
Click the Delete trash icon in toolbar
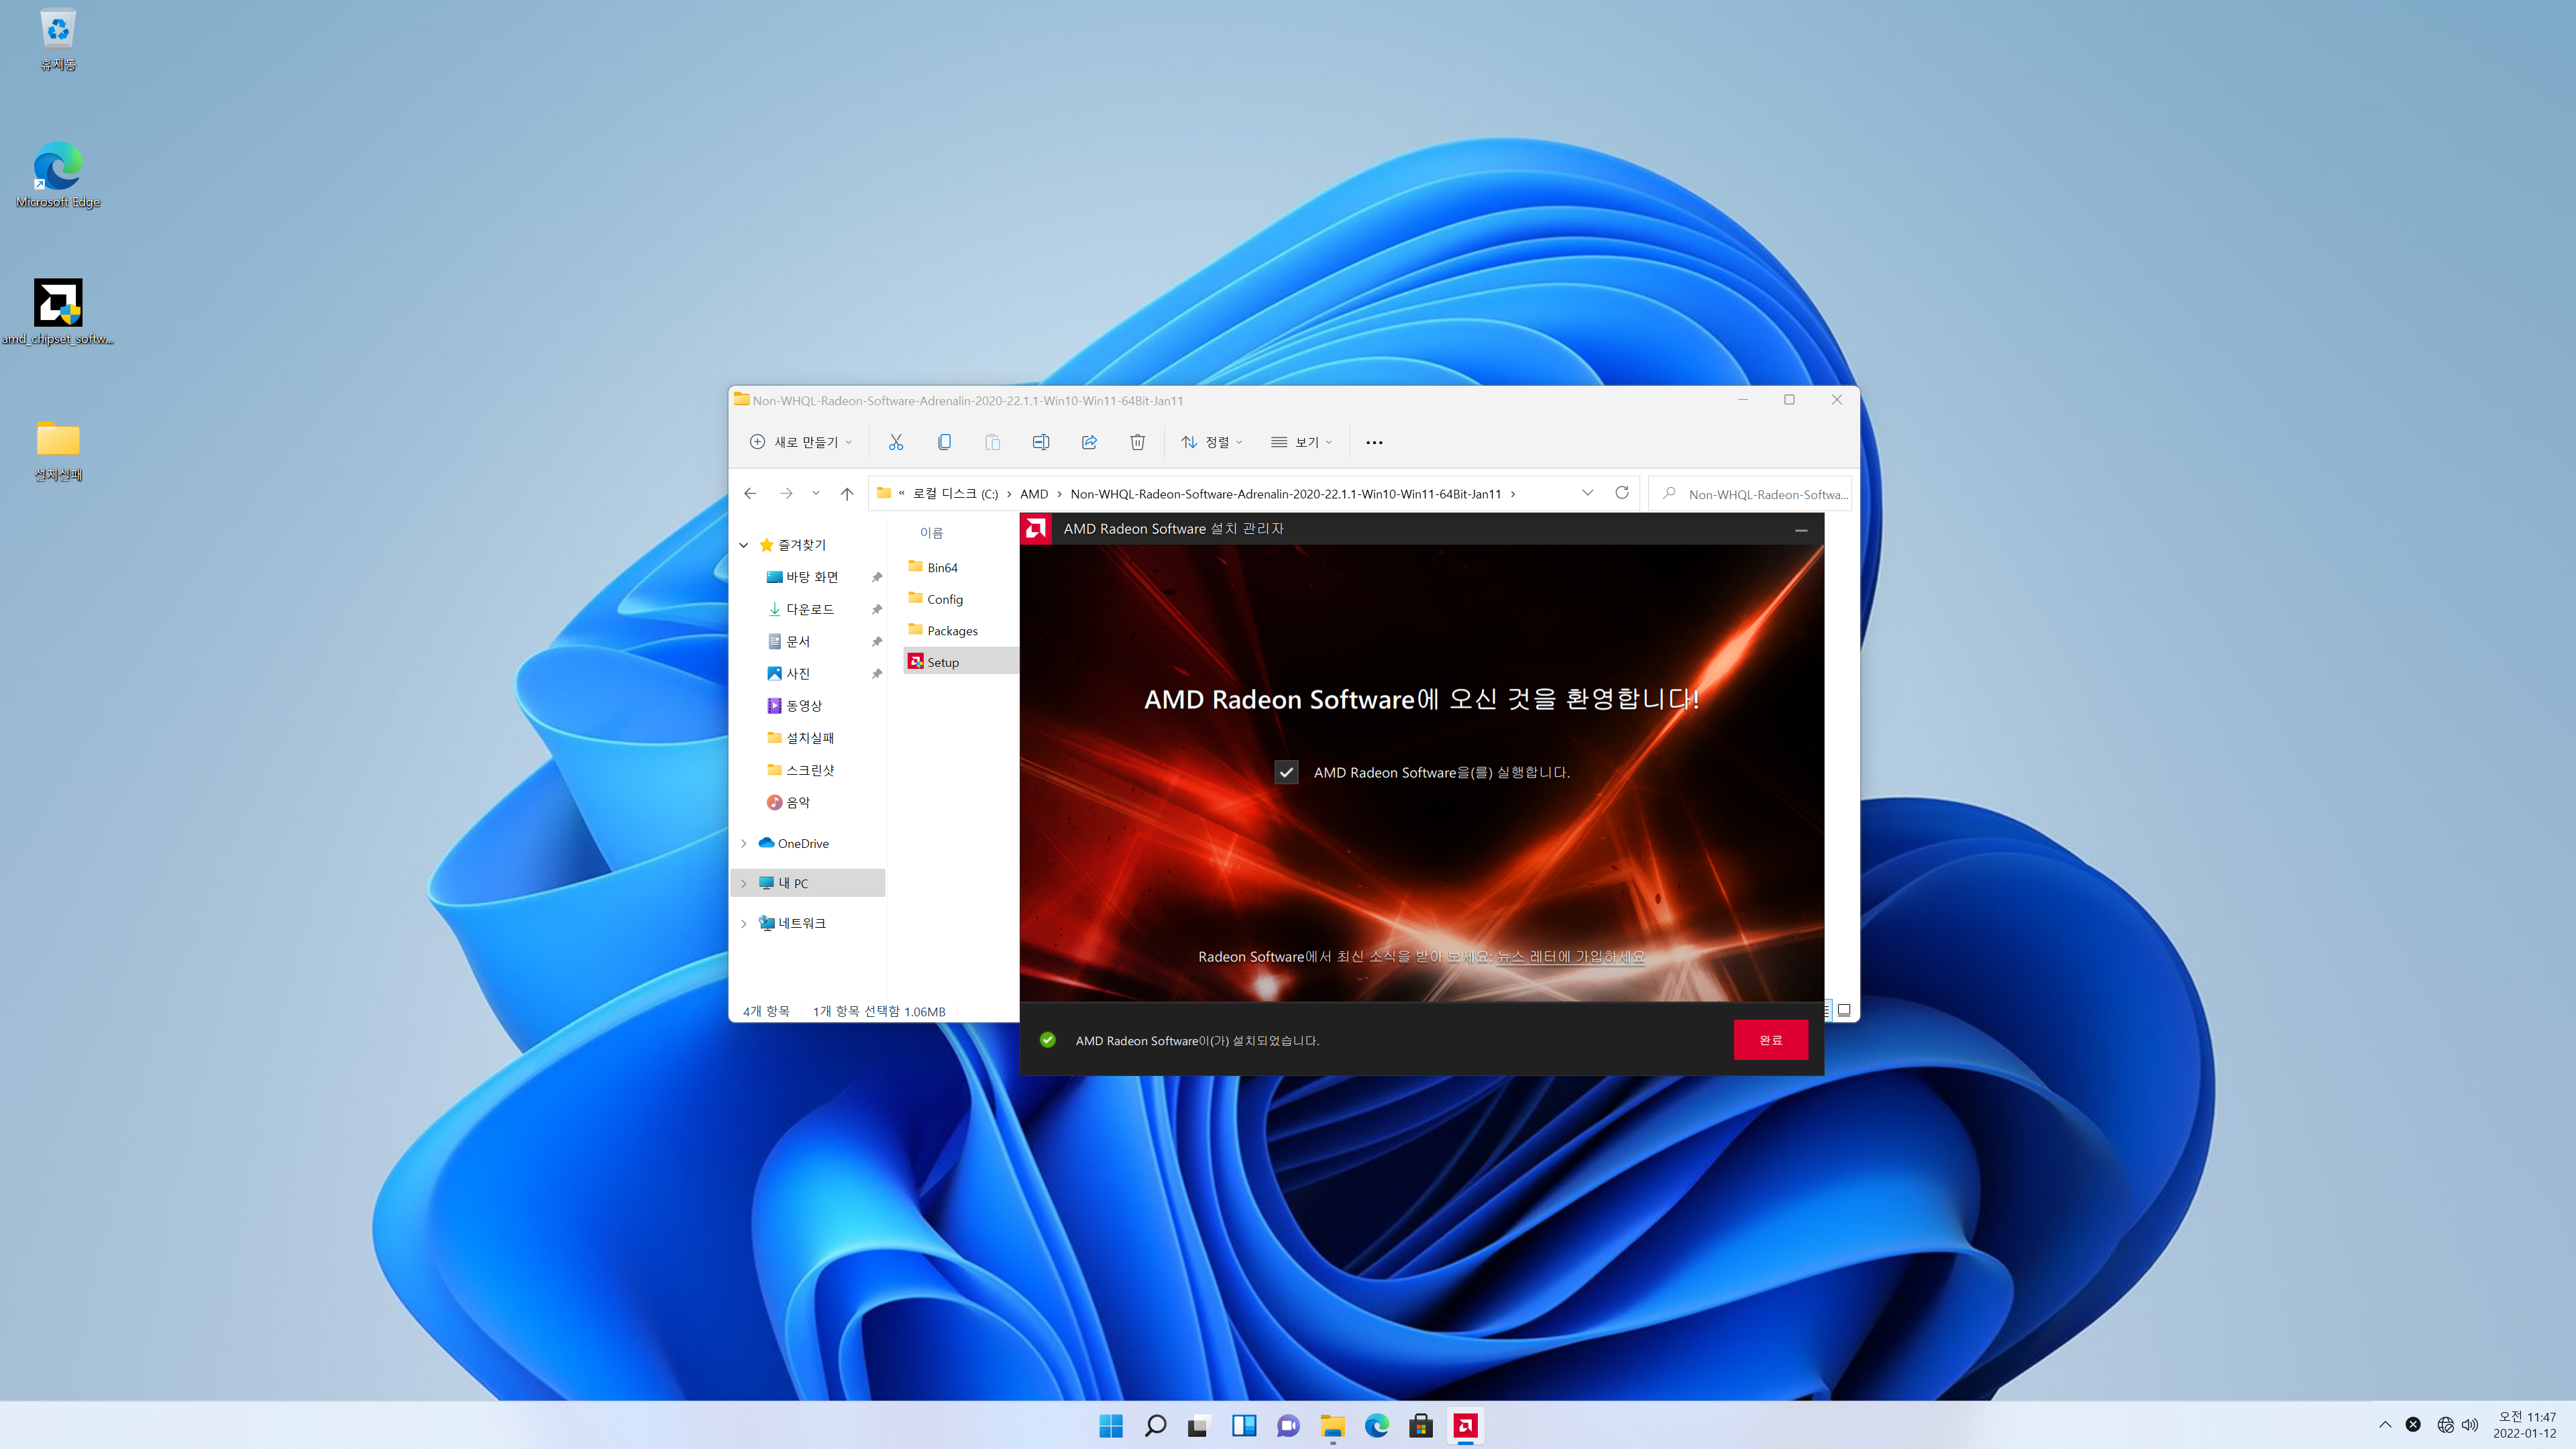[x=1137, y=442]
